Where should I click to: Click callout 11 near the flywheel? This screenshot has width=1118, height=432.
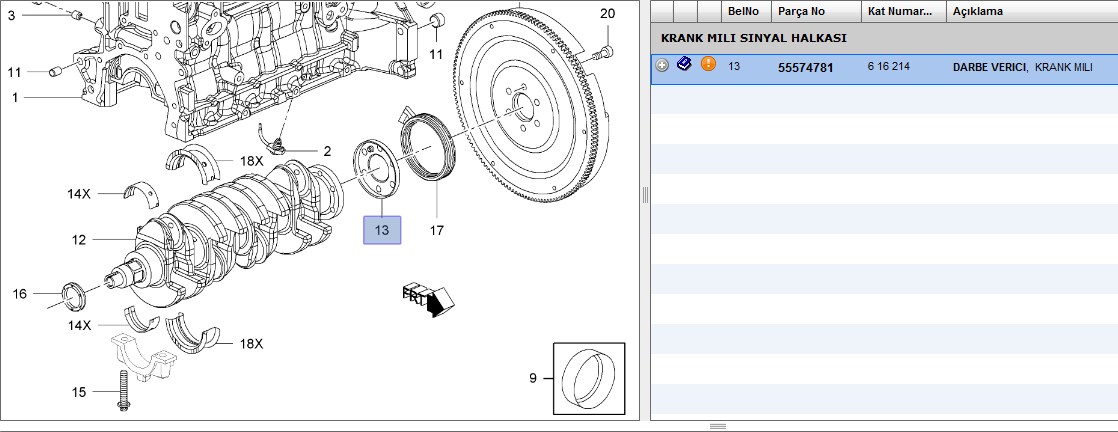coord(436,54)
